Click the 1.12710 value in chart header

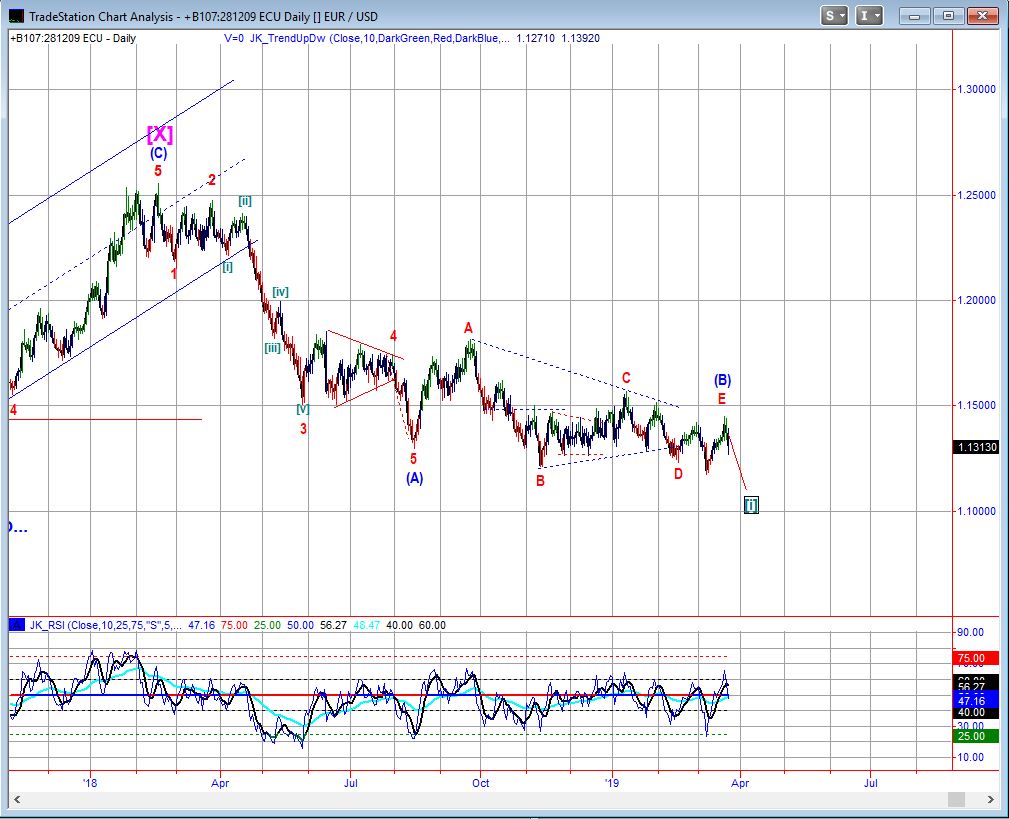point(535,38)
